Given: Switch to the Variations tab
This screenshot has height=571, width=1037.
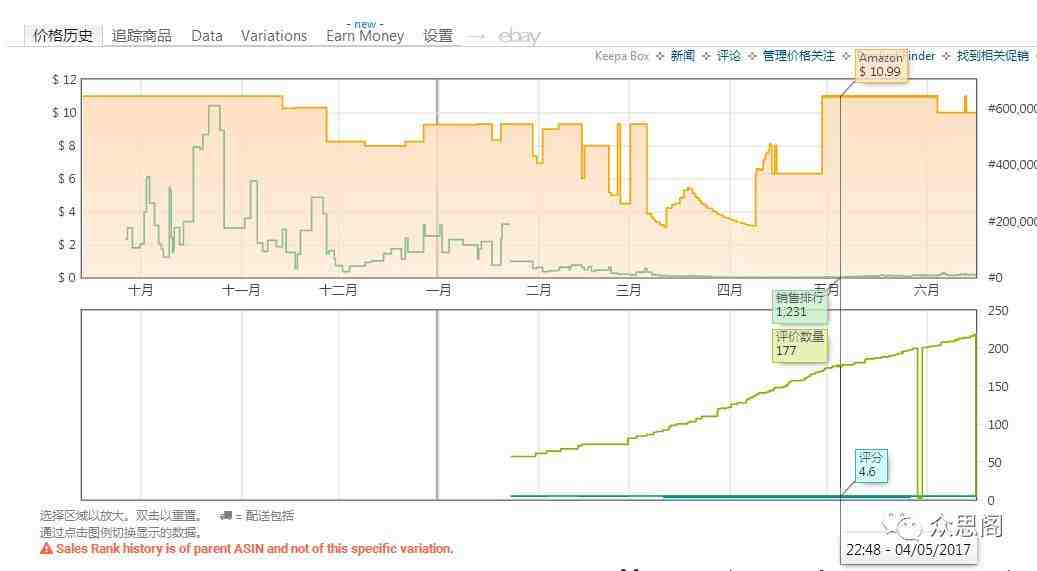Looking at the screenshot, I should [274, 36].
